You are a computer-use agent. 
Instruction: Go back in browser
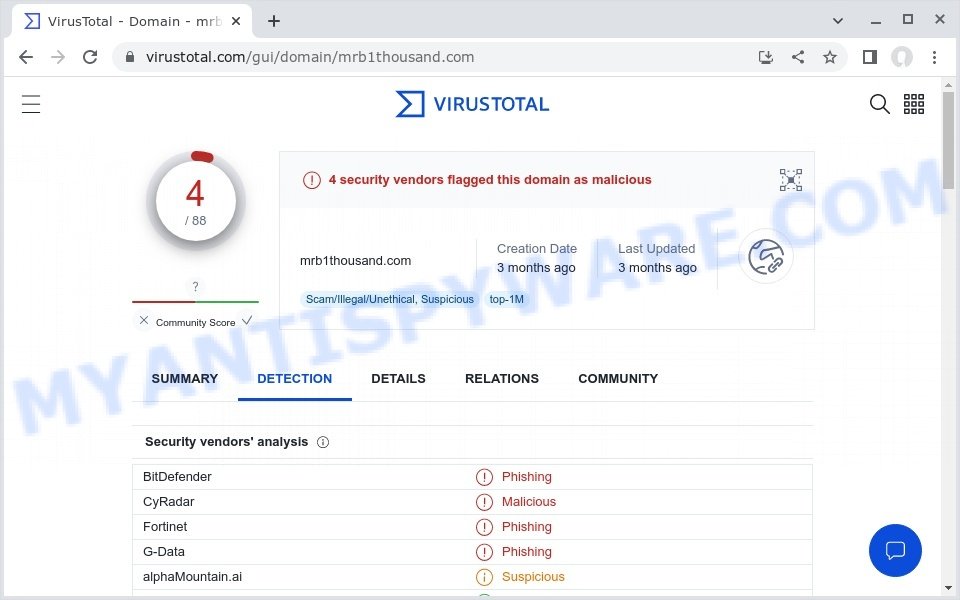pos(26,57)
